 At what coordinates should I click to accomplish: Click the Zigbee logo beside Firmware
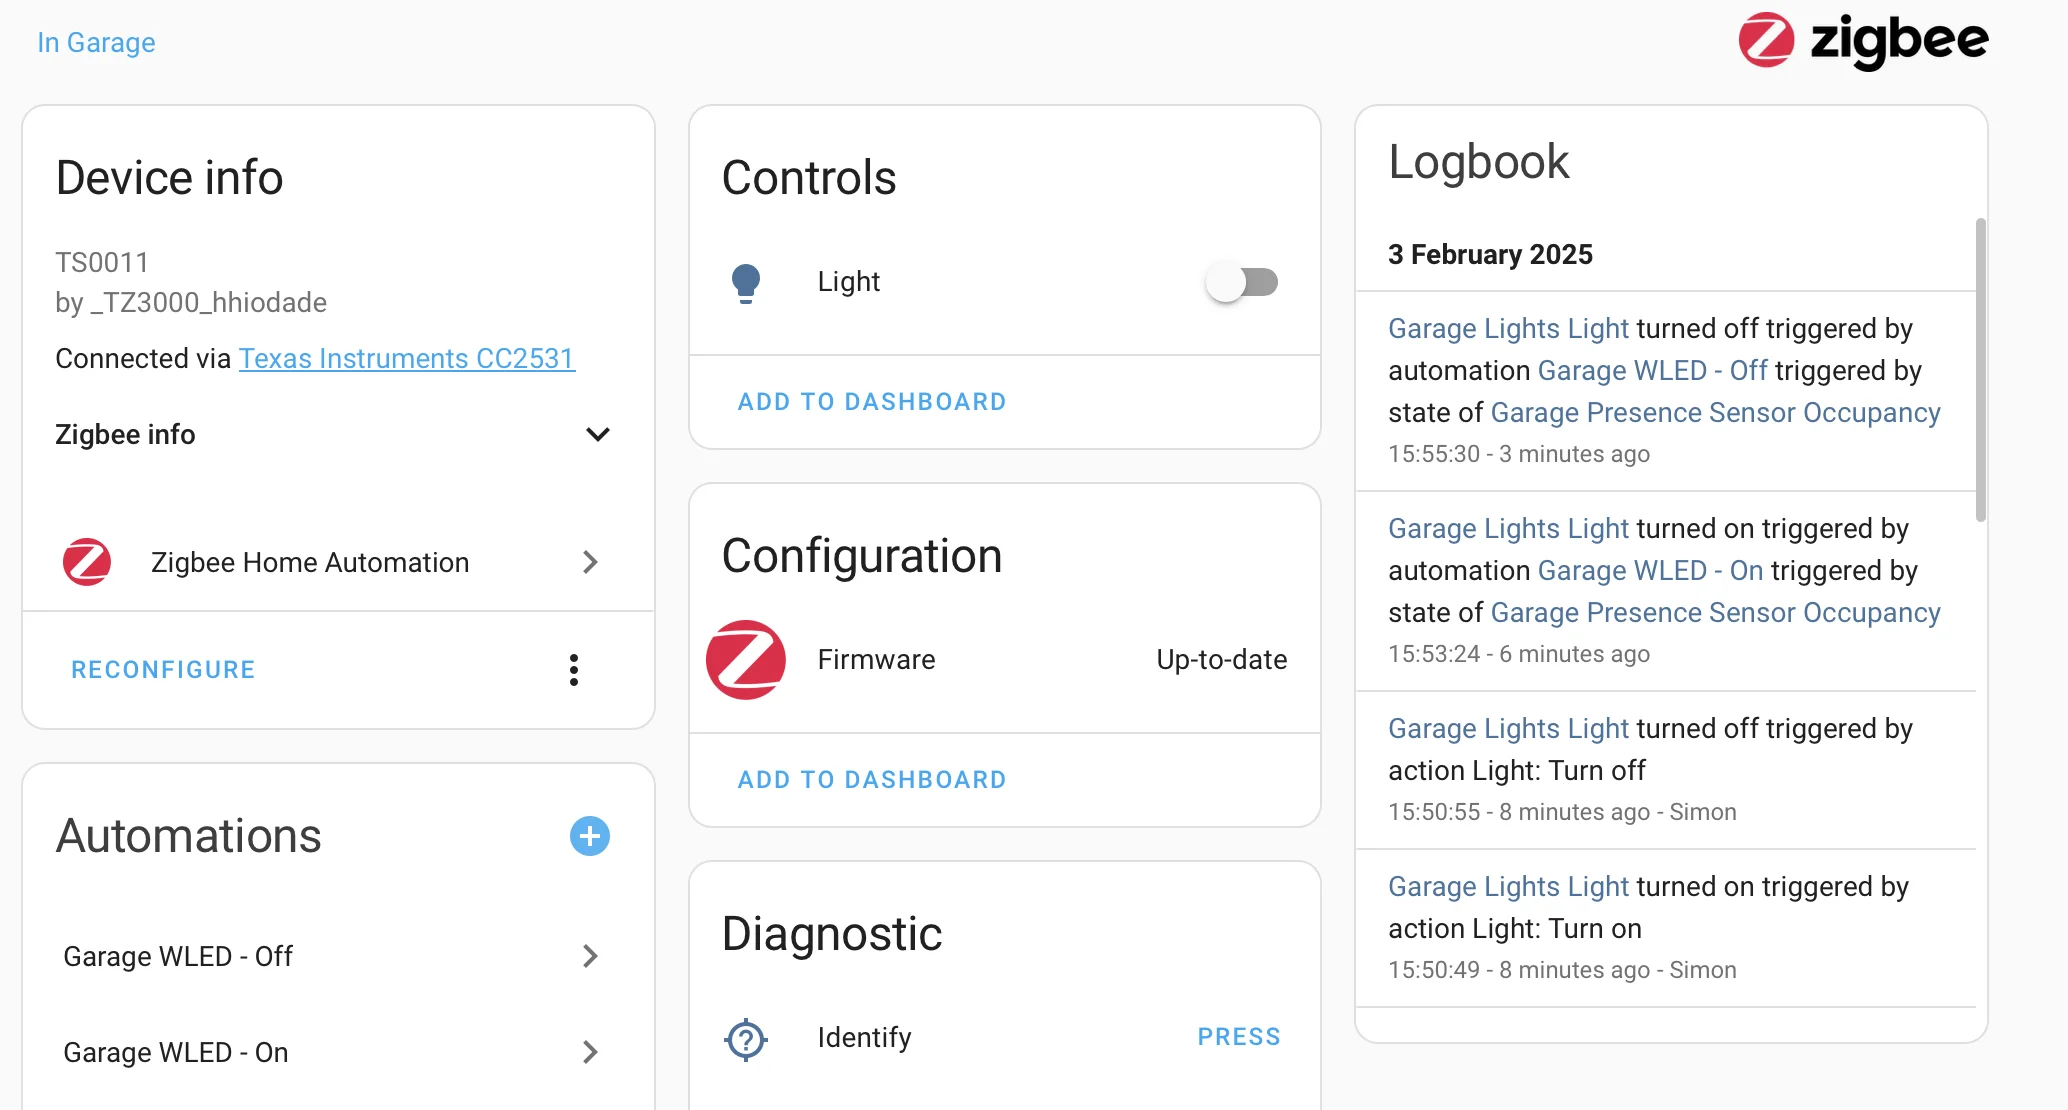point(746,660)
